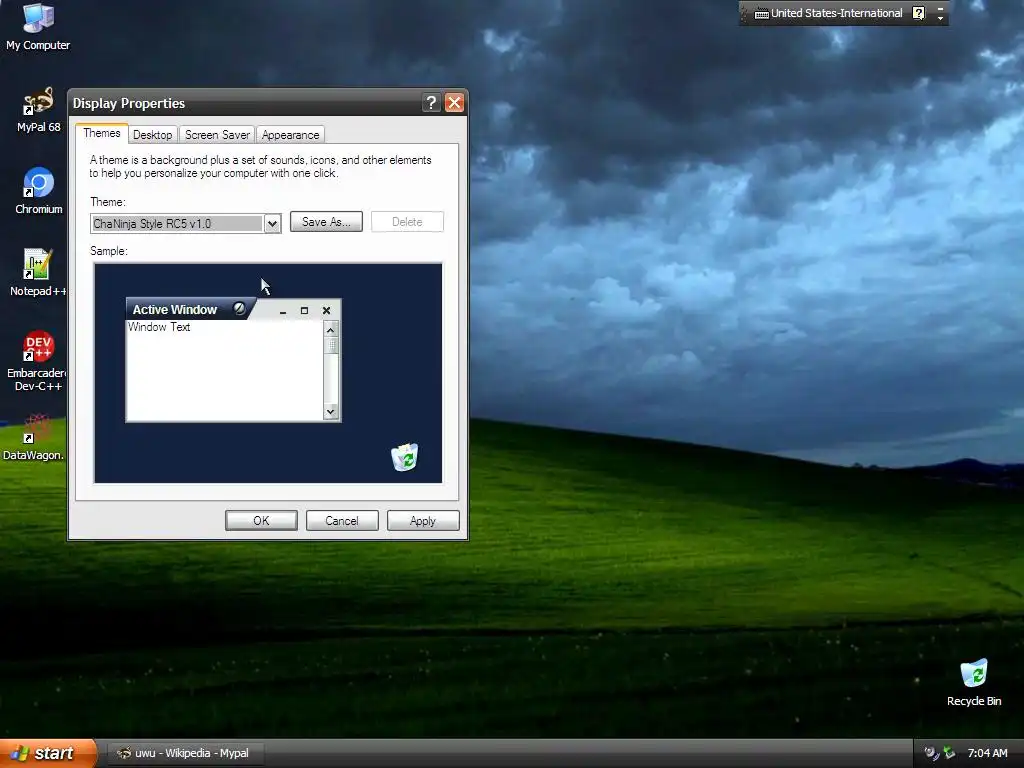Click the first system tray icon
This screenshot has height=768, width=1024.
931,753
